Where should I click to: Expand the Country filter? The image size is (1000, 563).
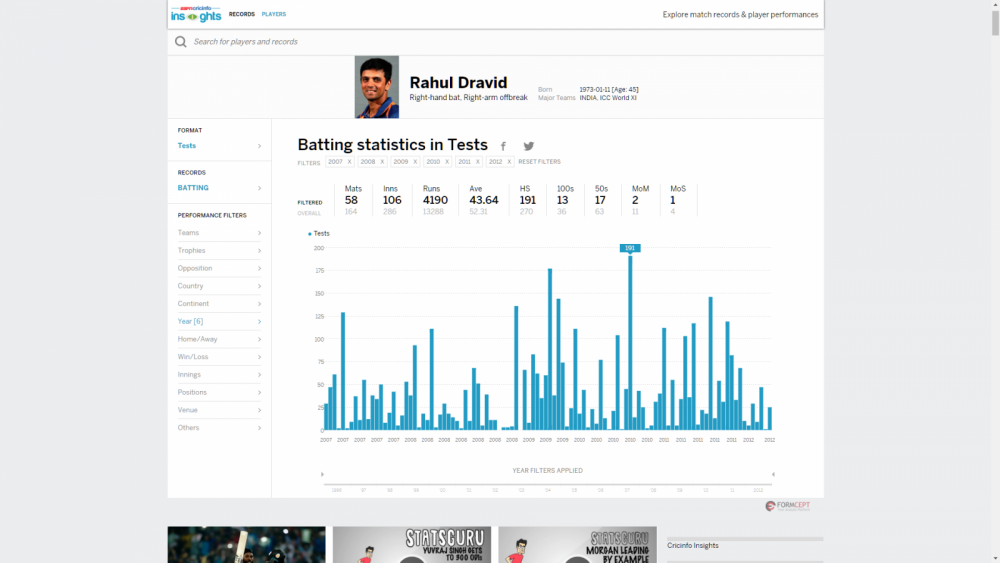pos(219,286)
